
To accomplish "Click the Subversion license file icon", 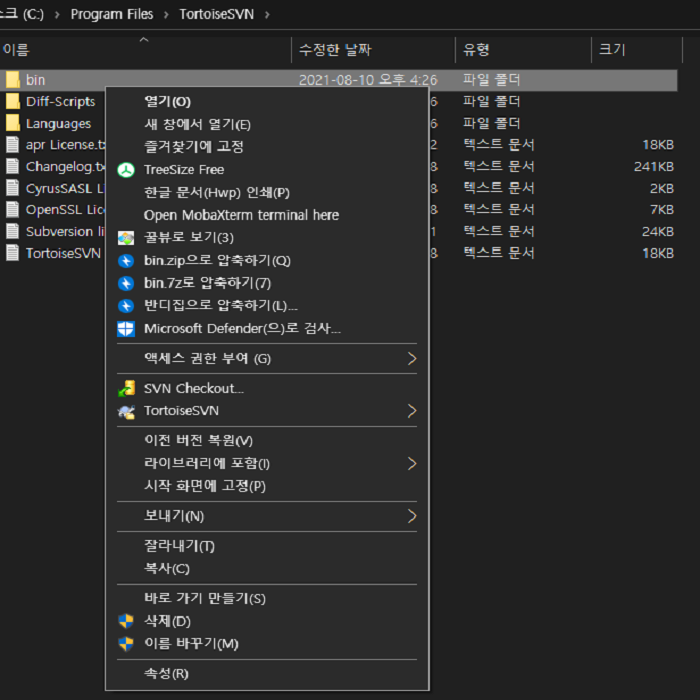I will (x=12, y=231).
